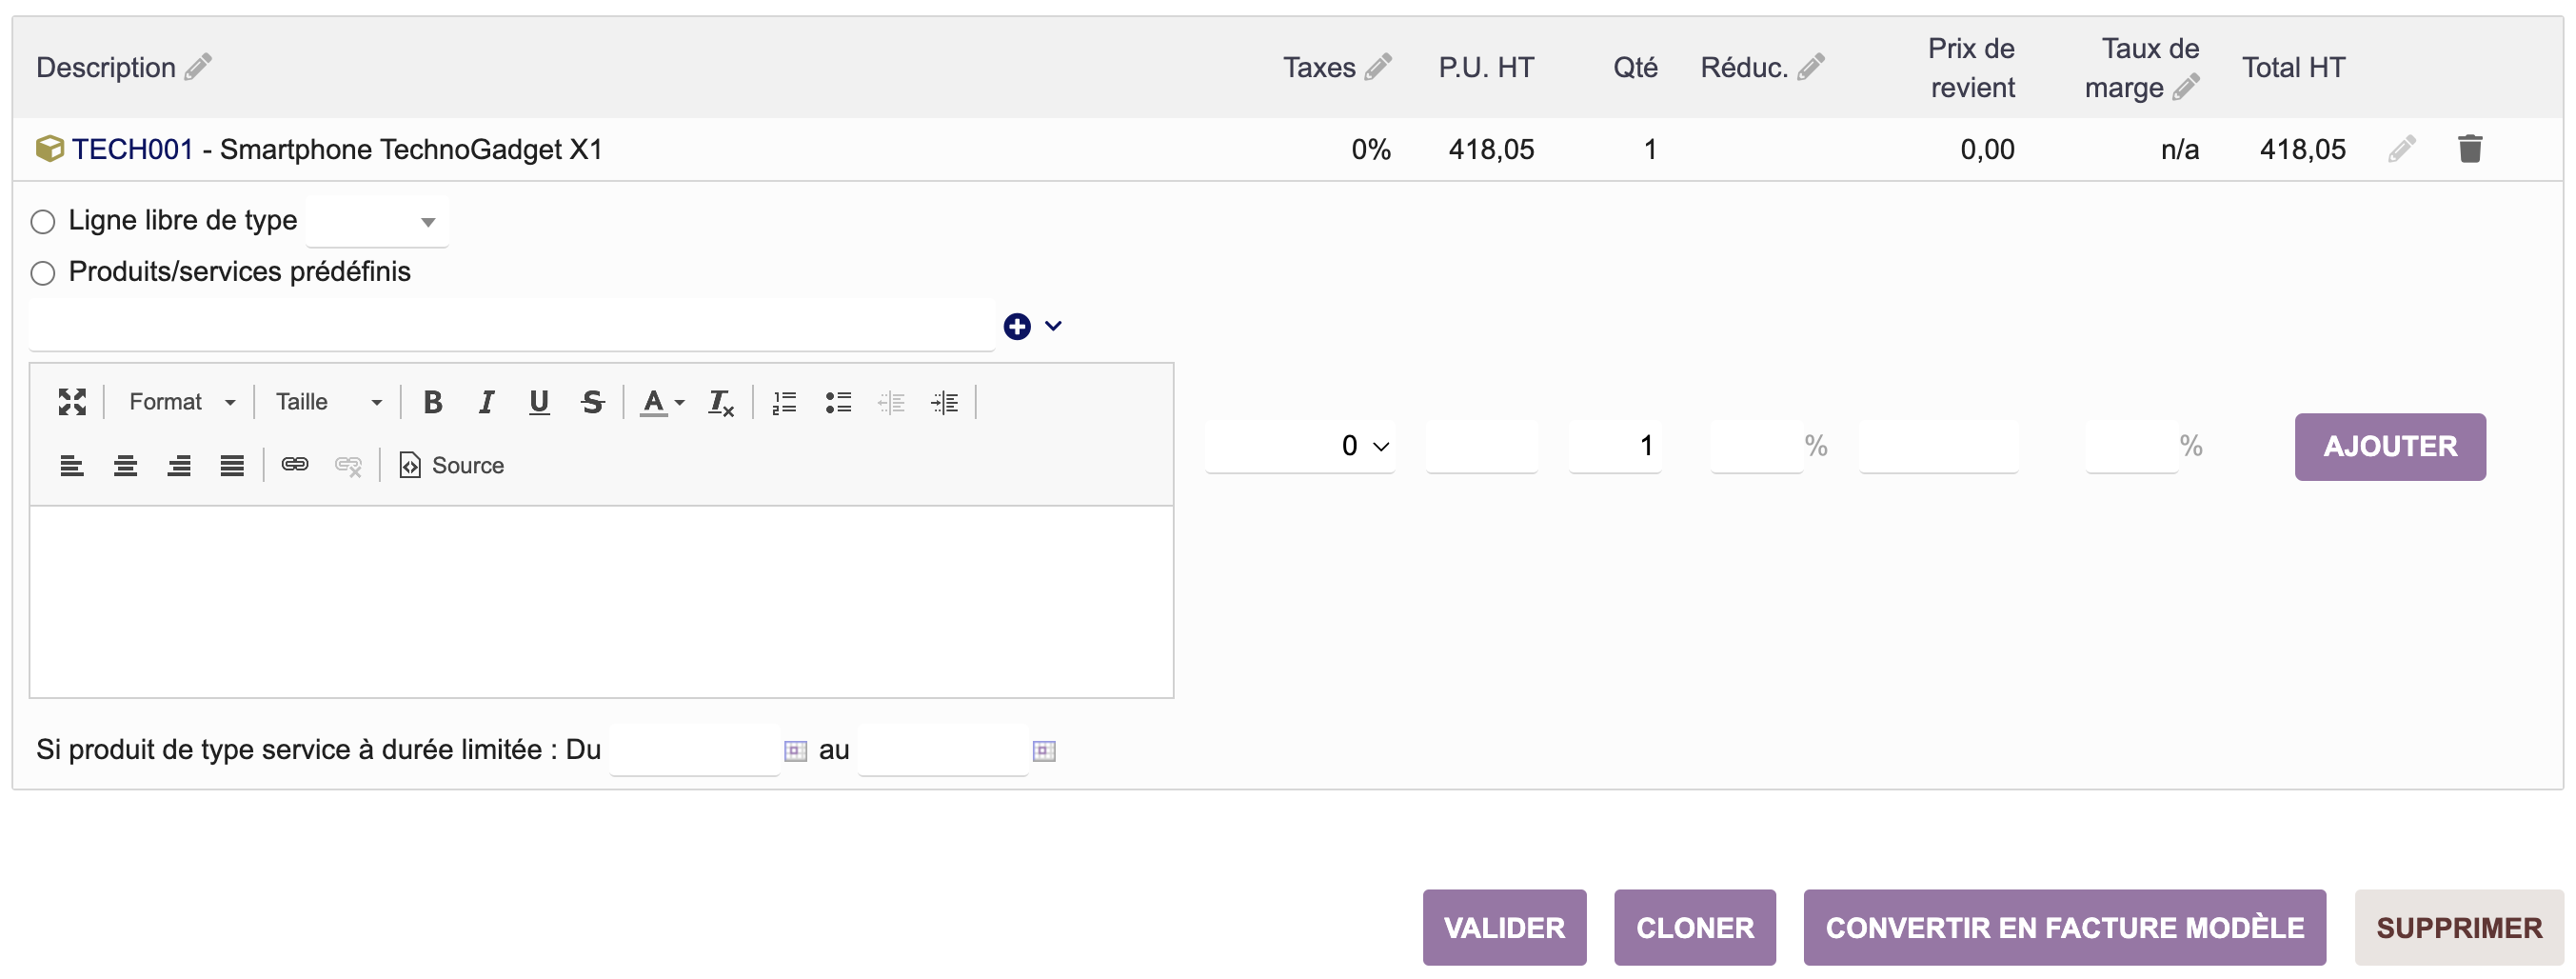
Task: Click the insert link icon
Action: 295,465
